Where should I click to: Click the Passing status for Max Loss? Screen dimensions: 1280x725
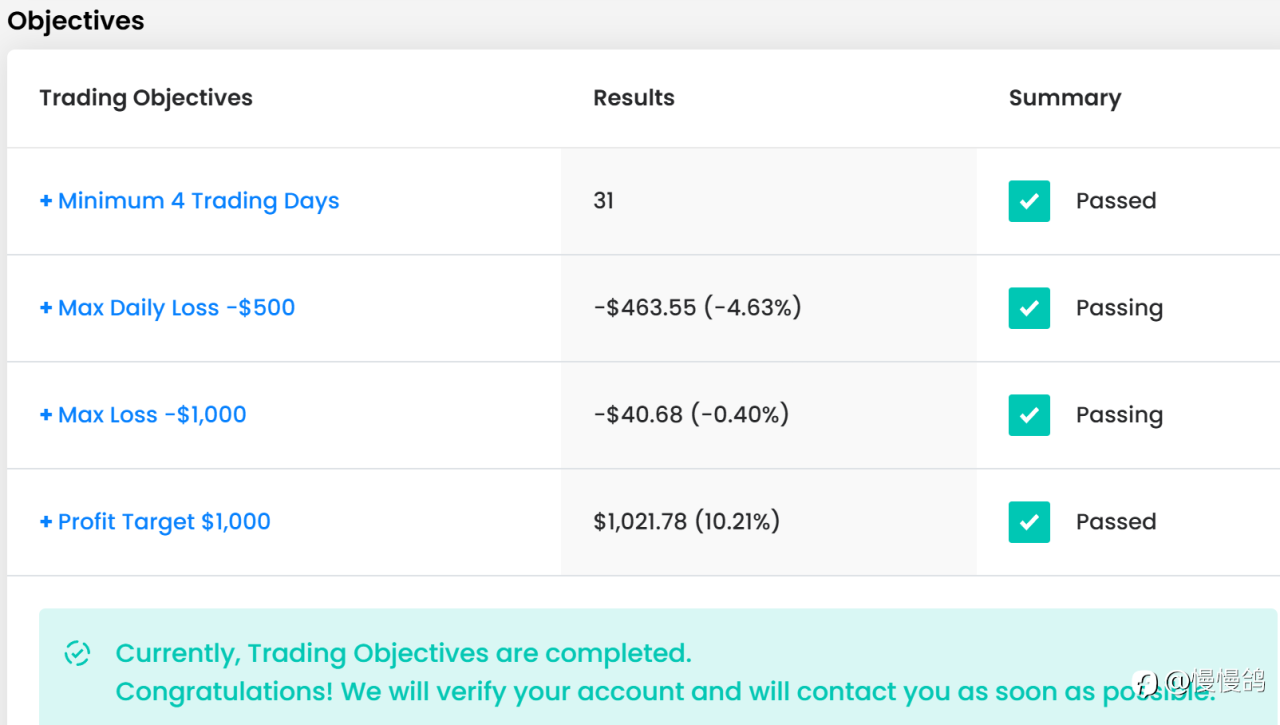click(1119, 415)
